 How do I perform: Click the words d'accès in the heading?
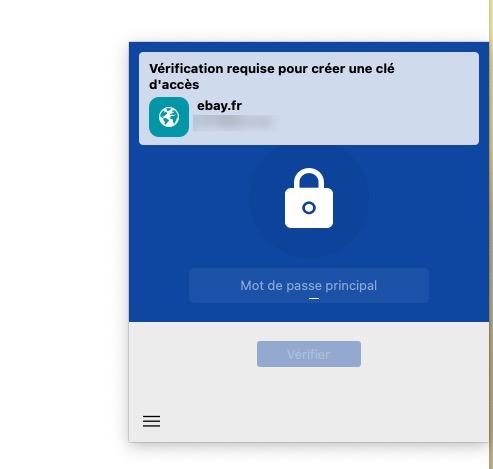[x=174, y=85]
